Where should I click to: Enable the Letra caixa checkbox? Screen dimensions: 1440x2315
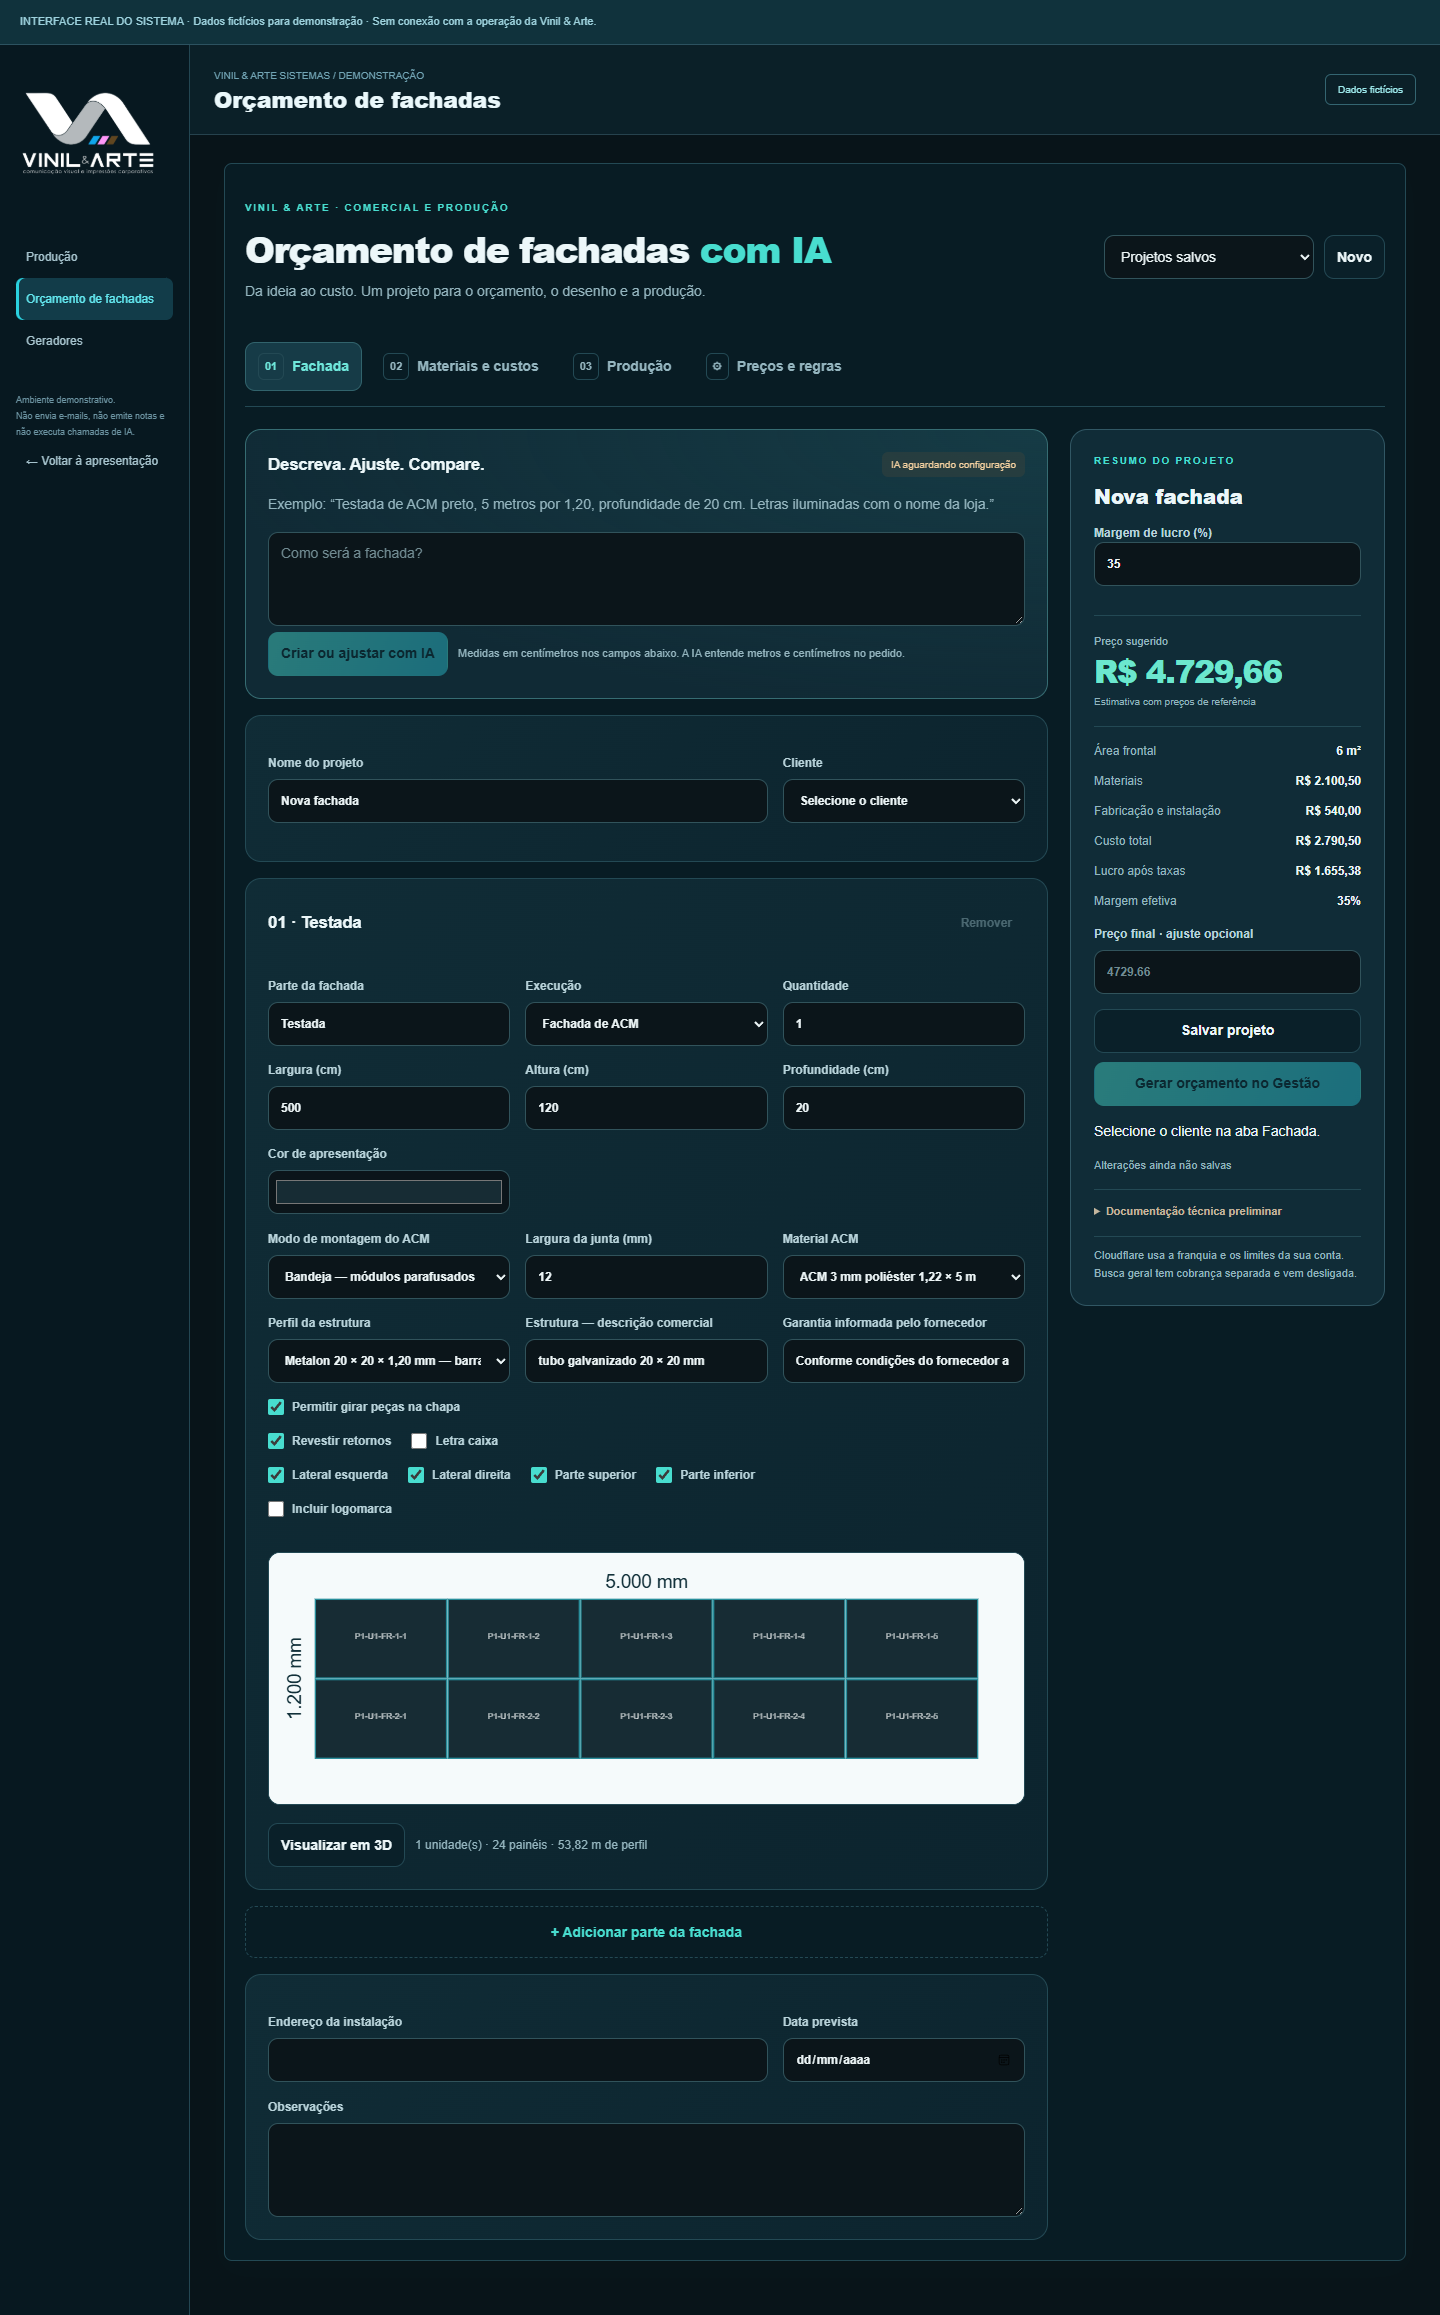(419, 1441)
